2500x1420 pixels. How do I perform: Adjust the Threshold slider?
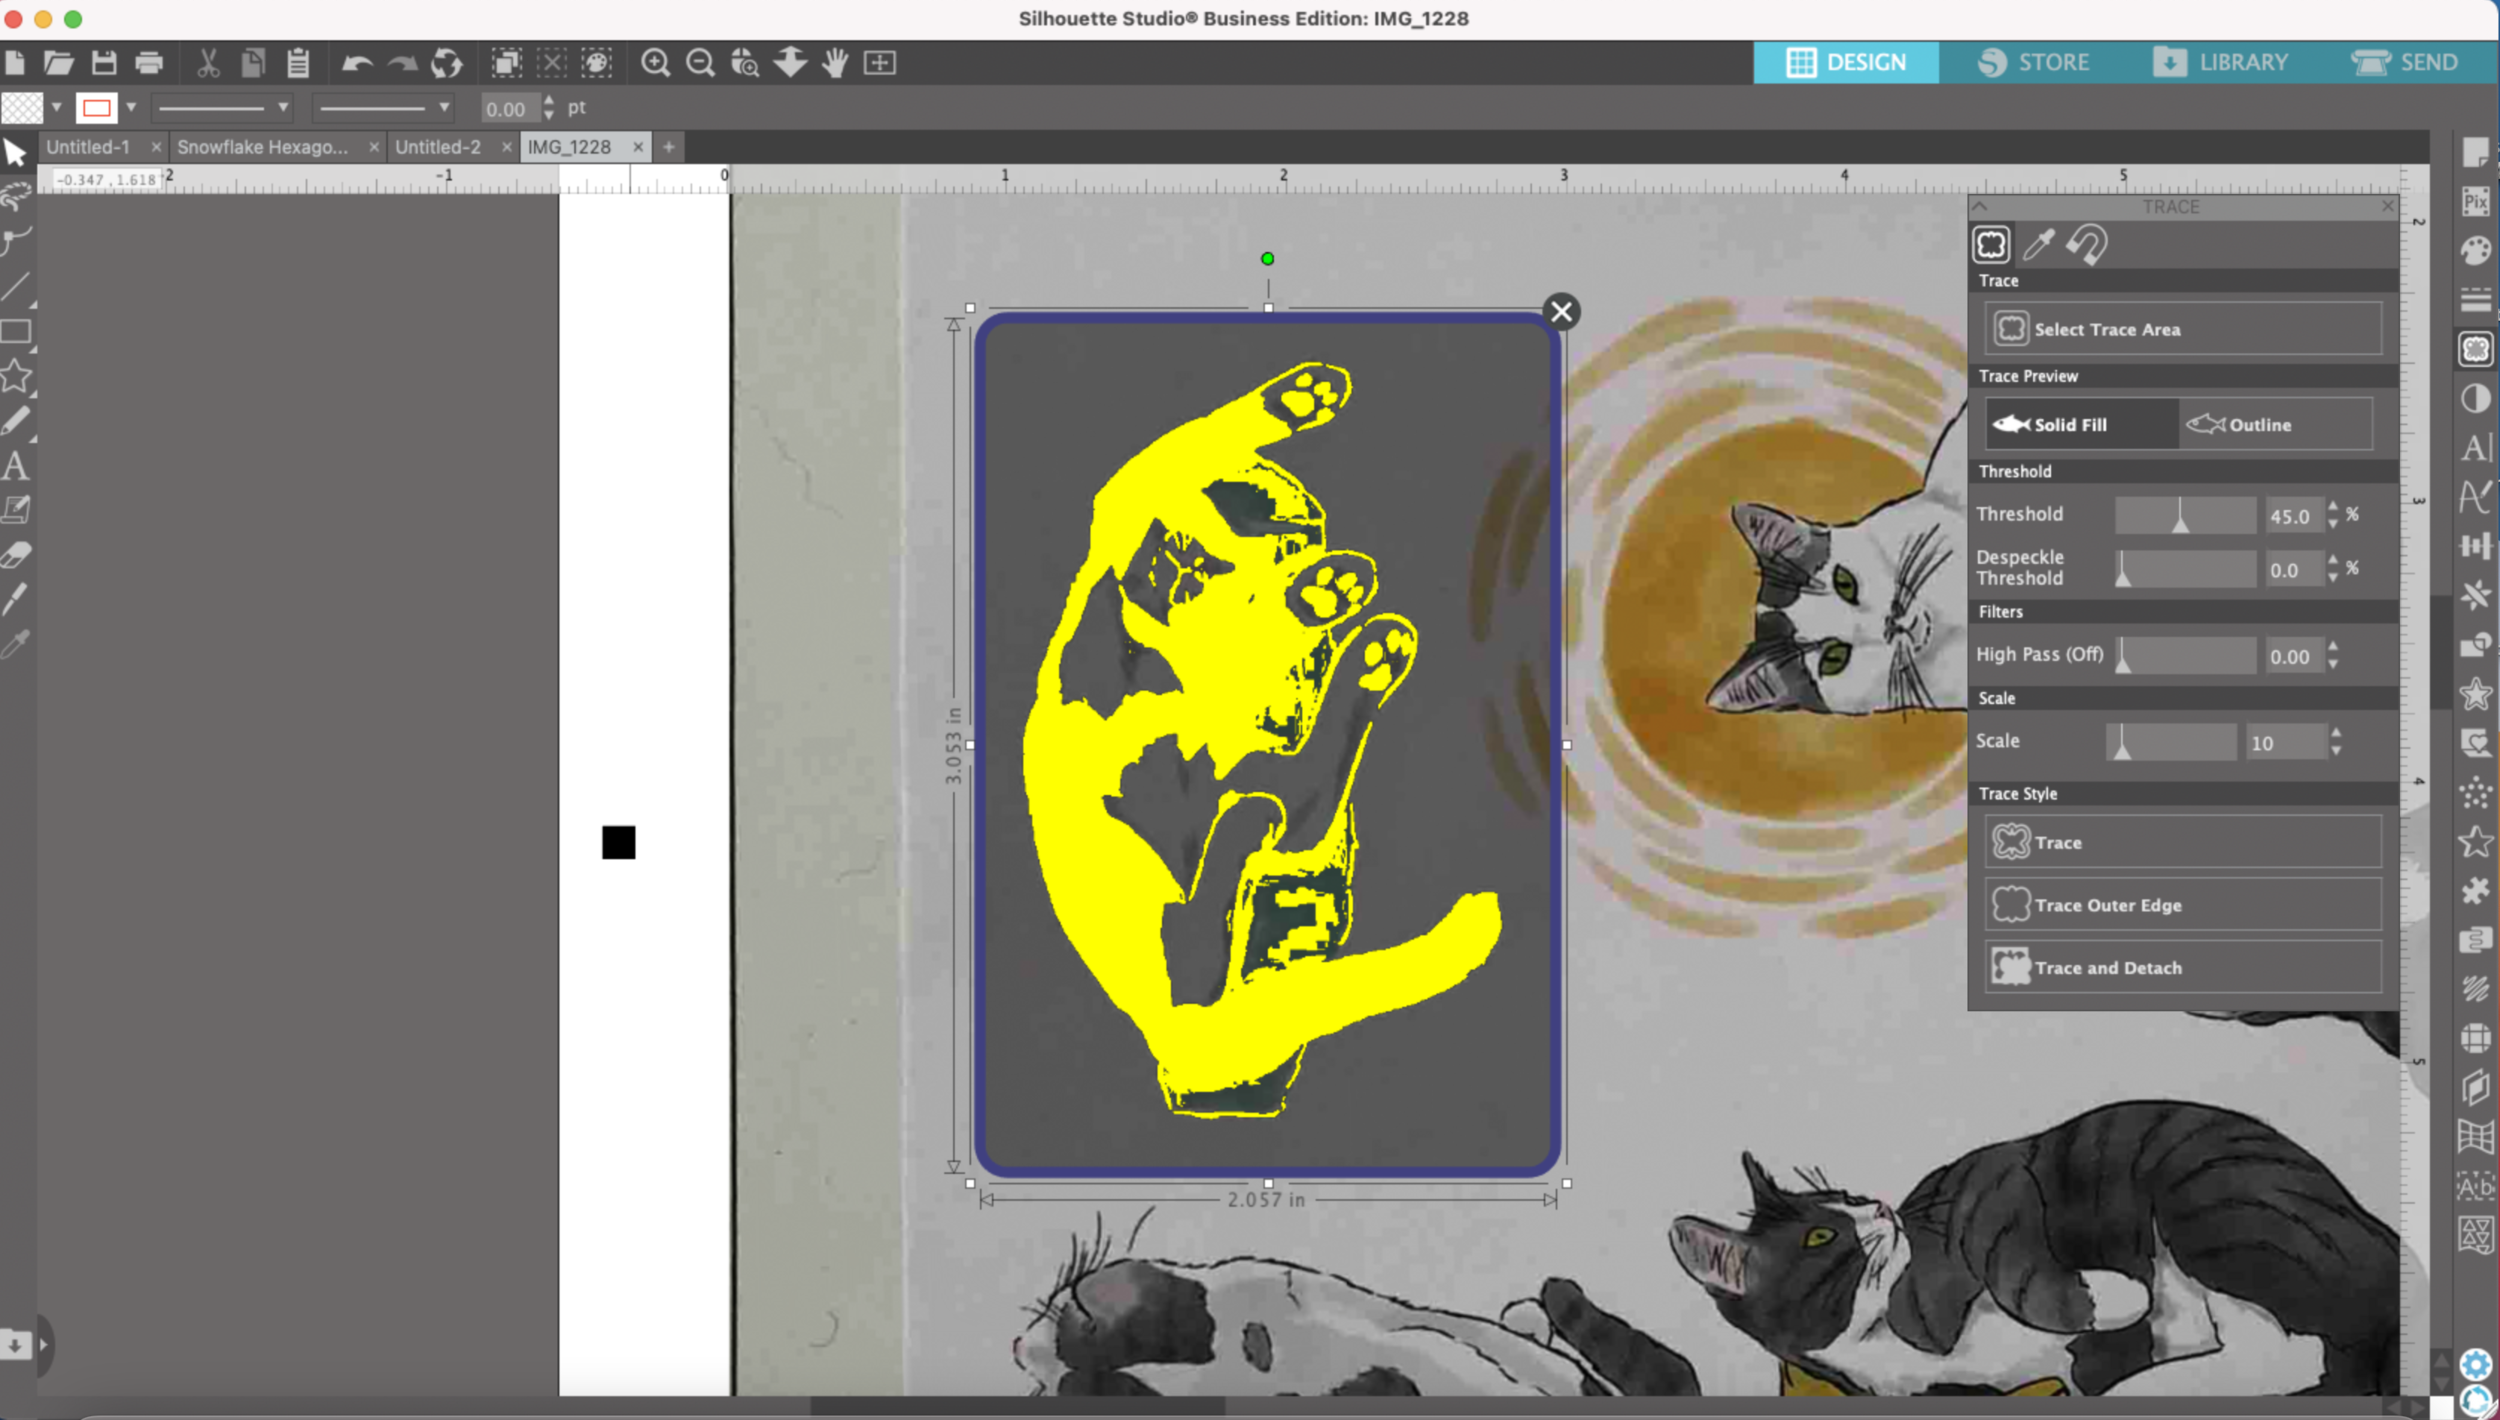point(2180,516)
